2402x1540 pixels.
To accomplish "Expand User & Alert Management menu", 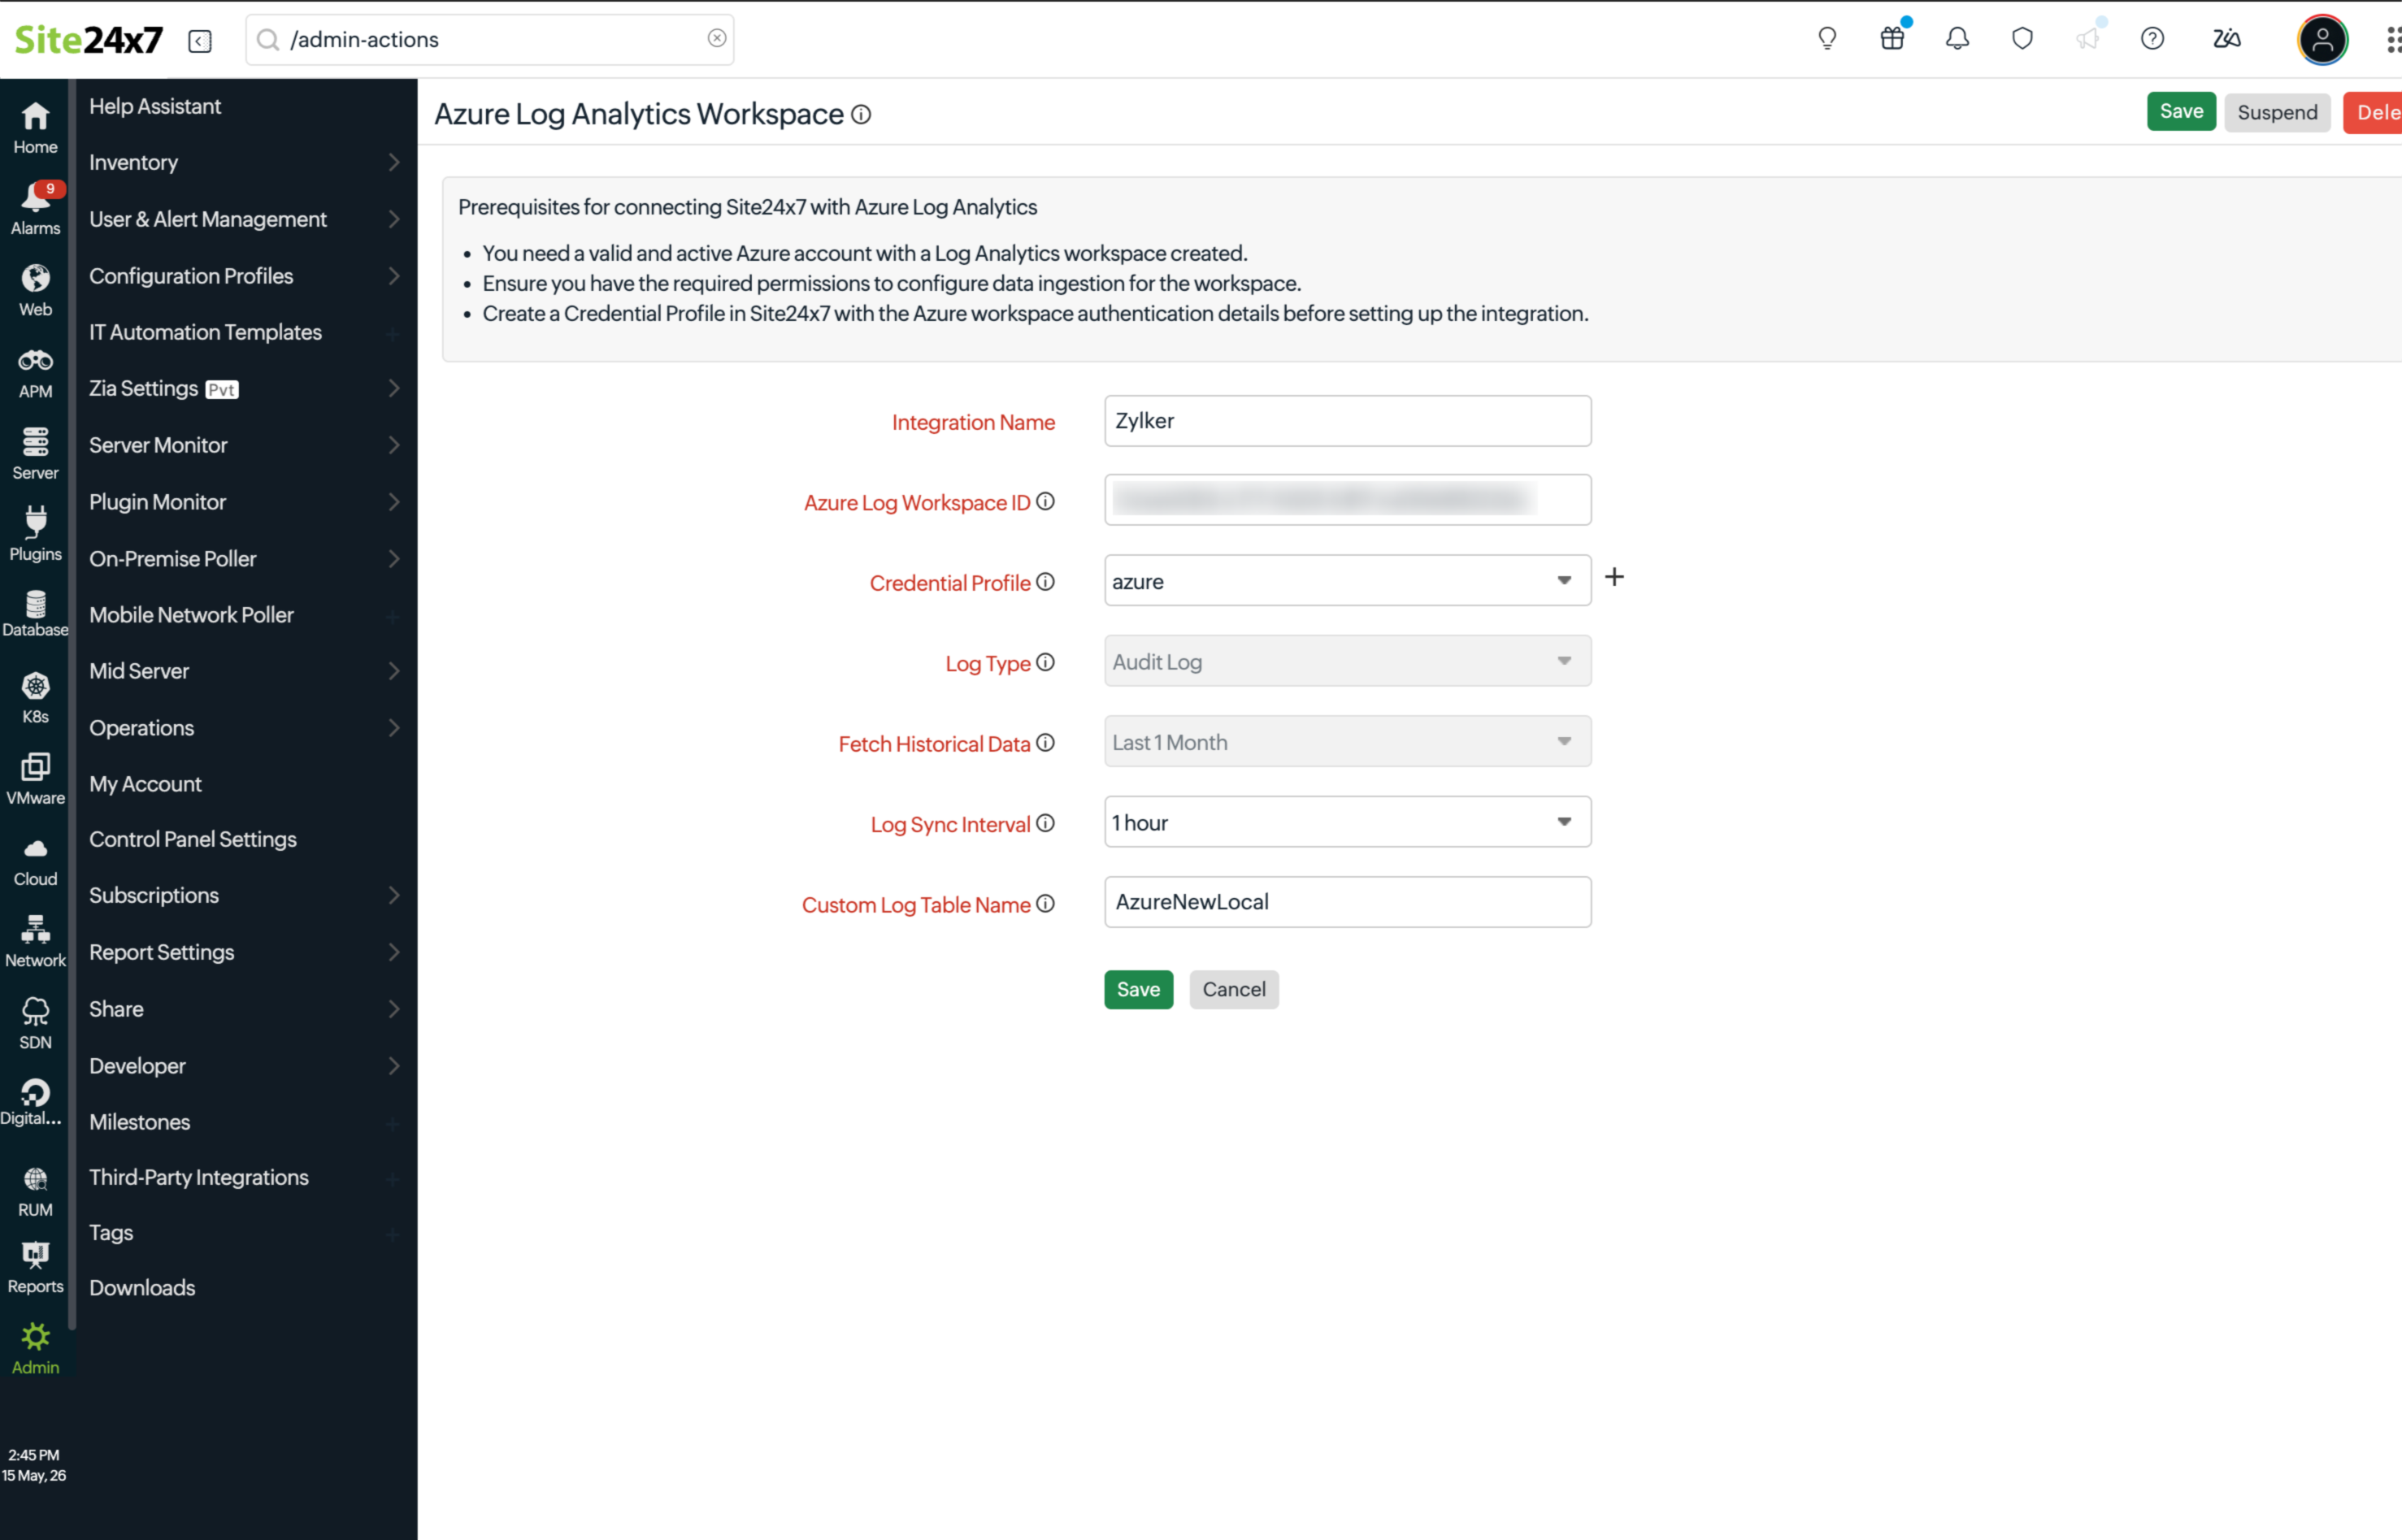I will [x=245, y=219].
